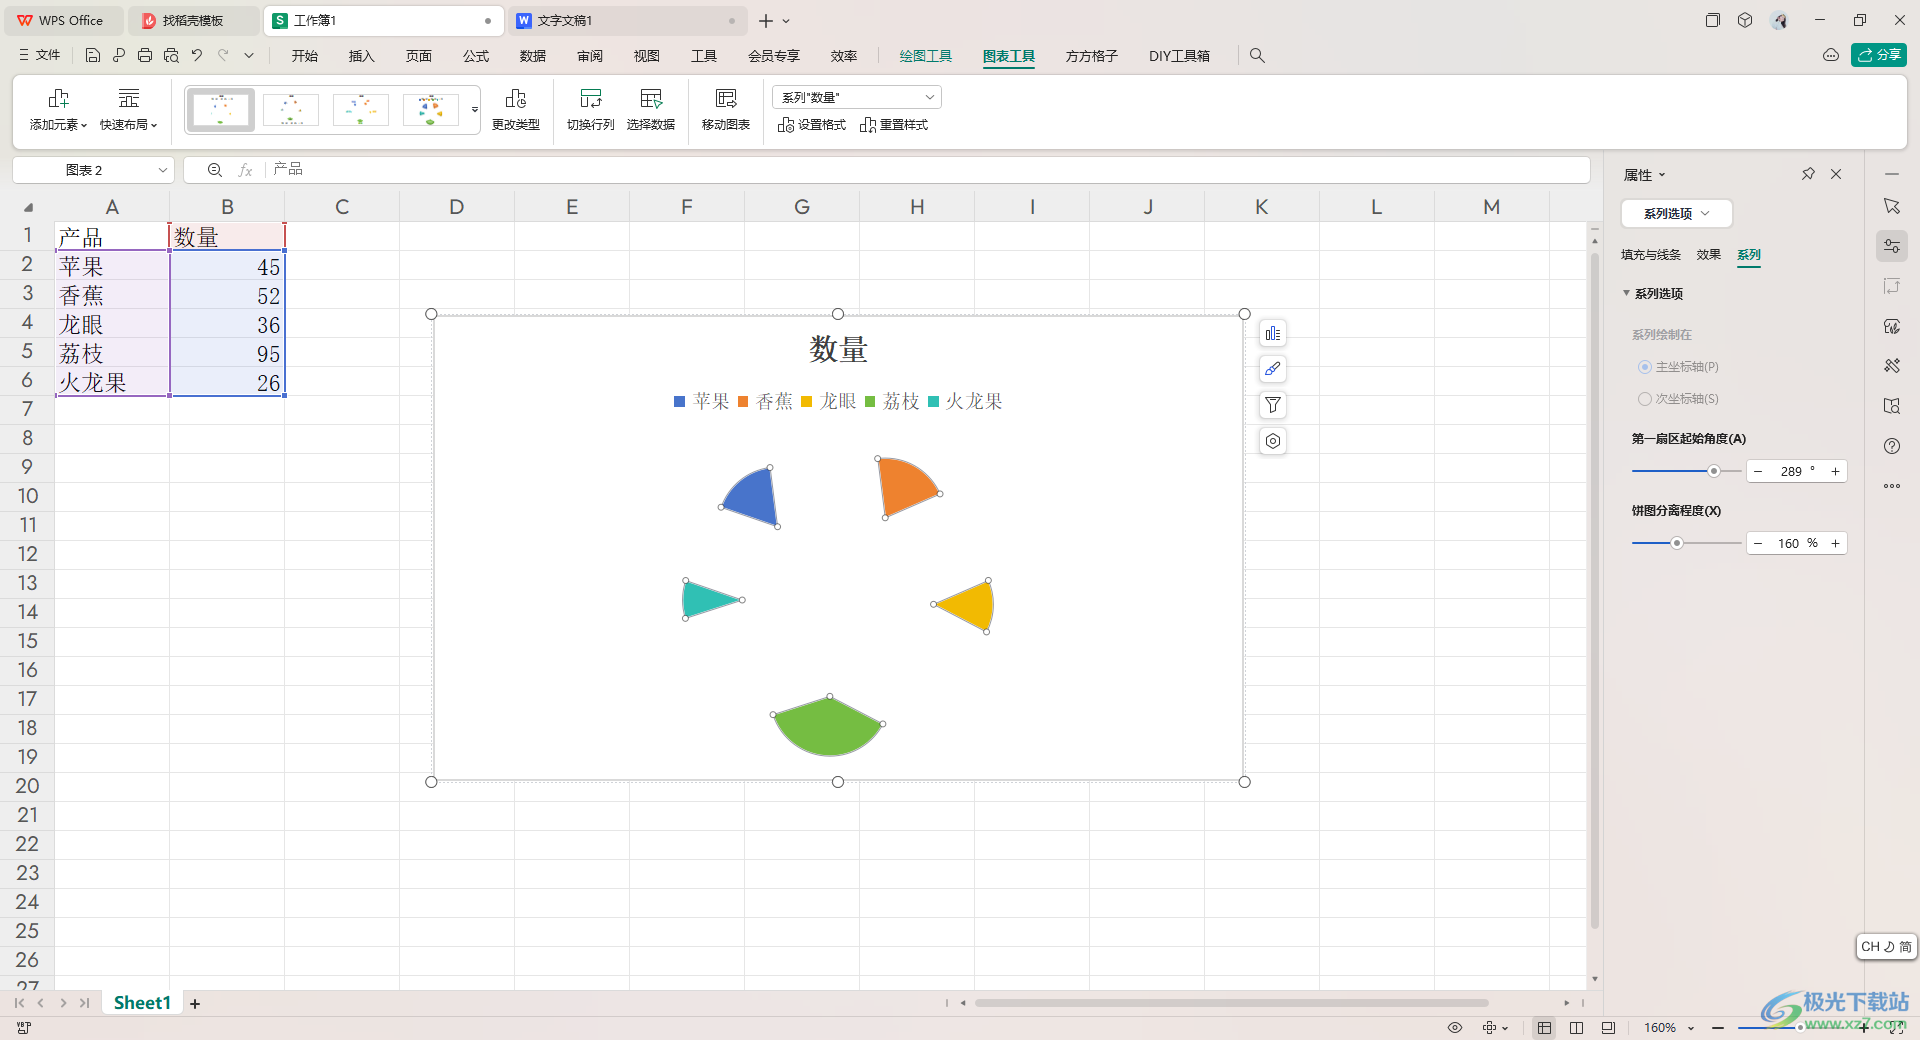Switch to page layout view icon
Screen dimensions: 1920x1040
click(x=1577, y=1028)
